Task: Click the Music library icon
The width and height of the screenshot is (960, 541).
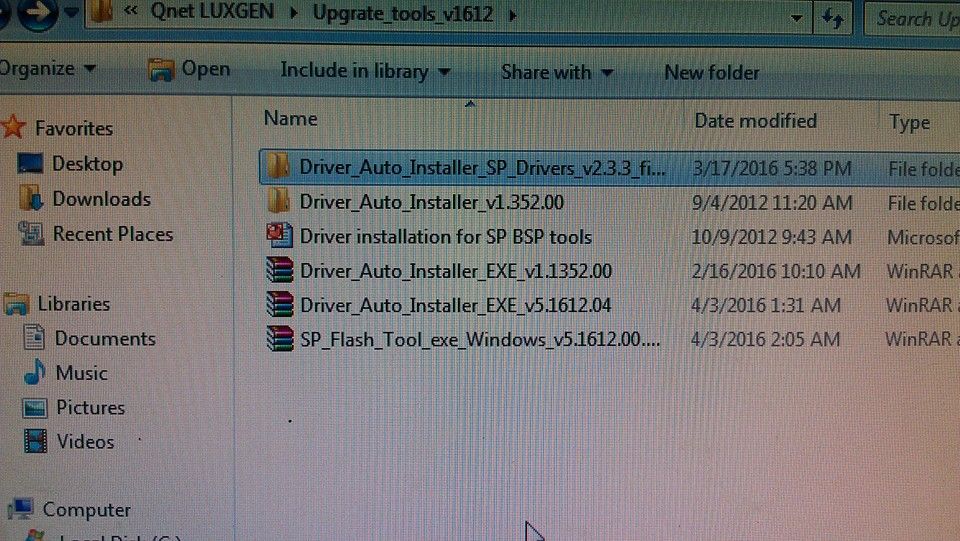Action: pyautogui.click(x=36, y=373)
